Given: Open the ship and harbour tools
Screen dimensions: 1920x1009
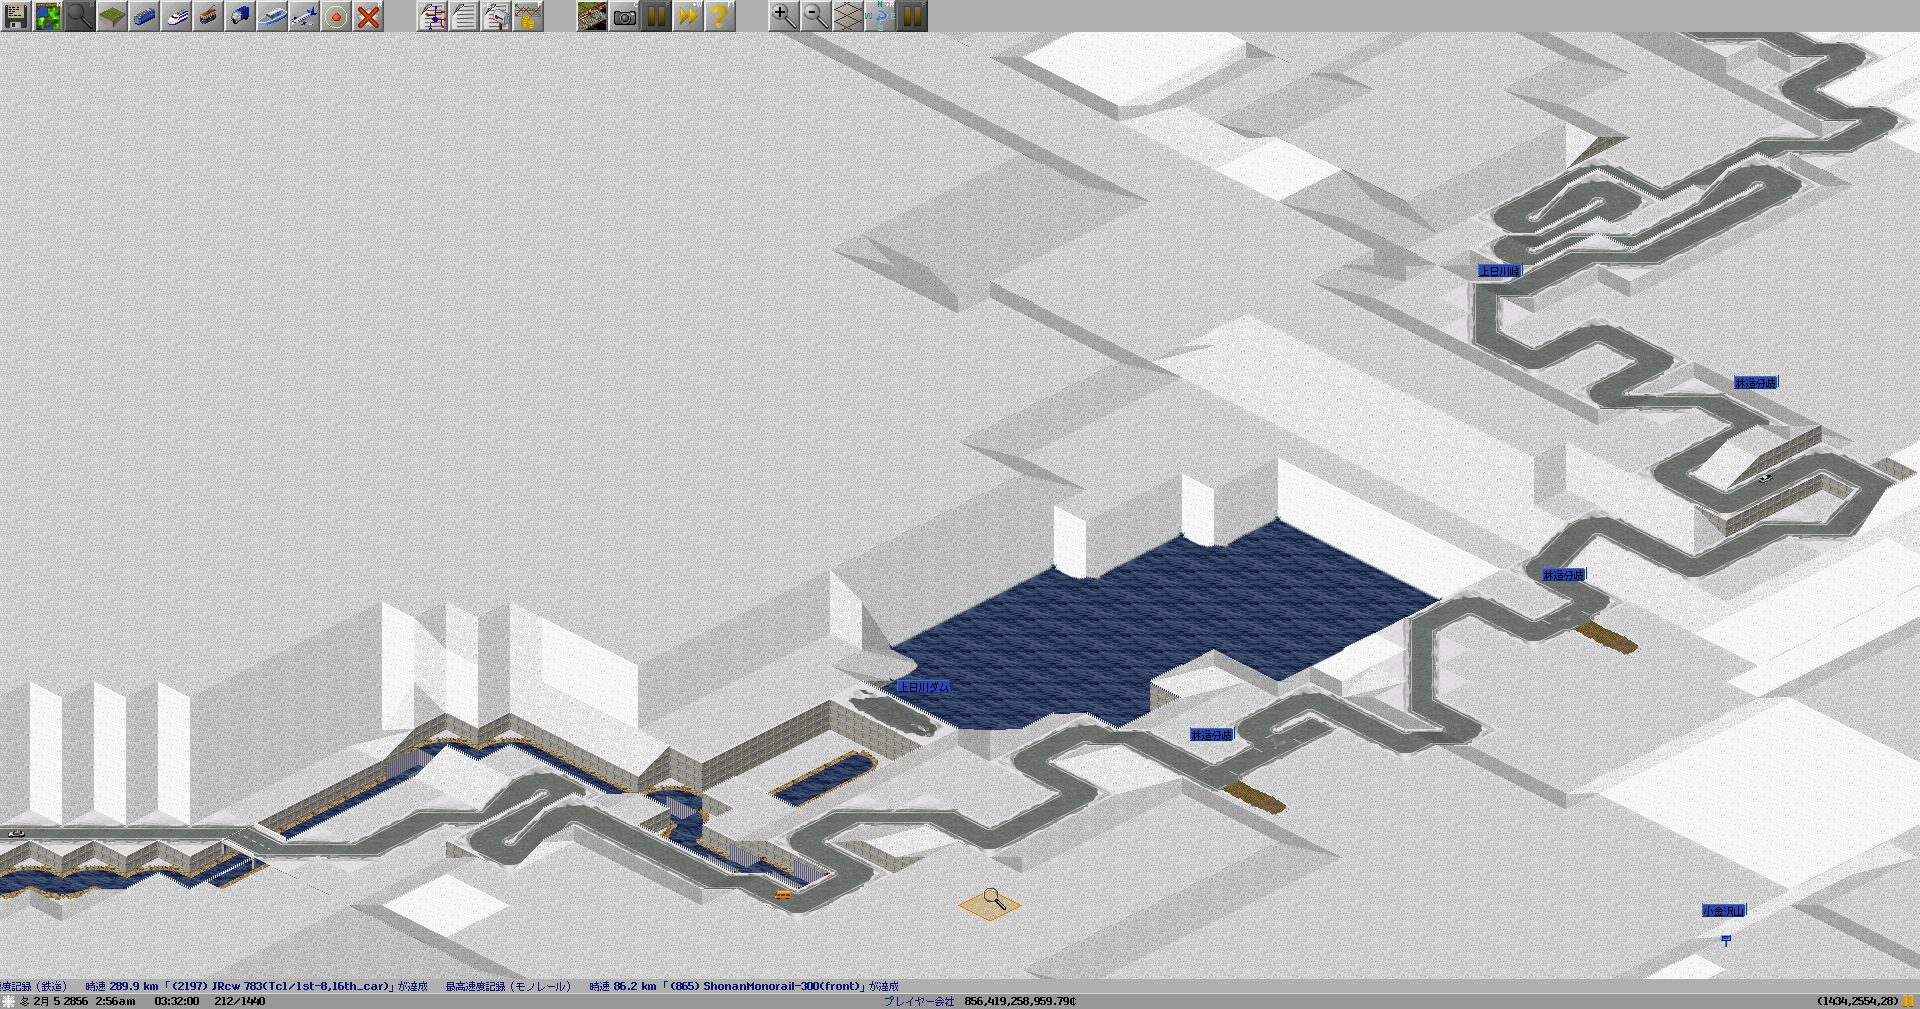Looking at the screenshot, I should coord(272,16).
